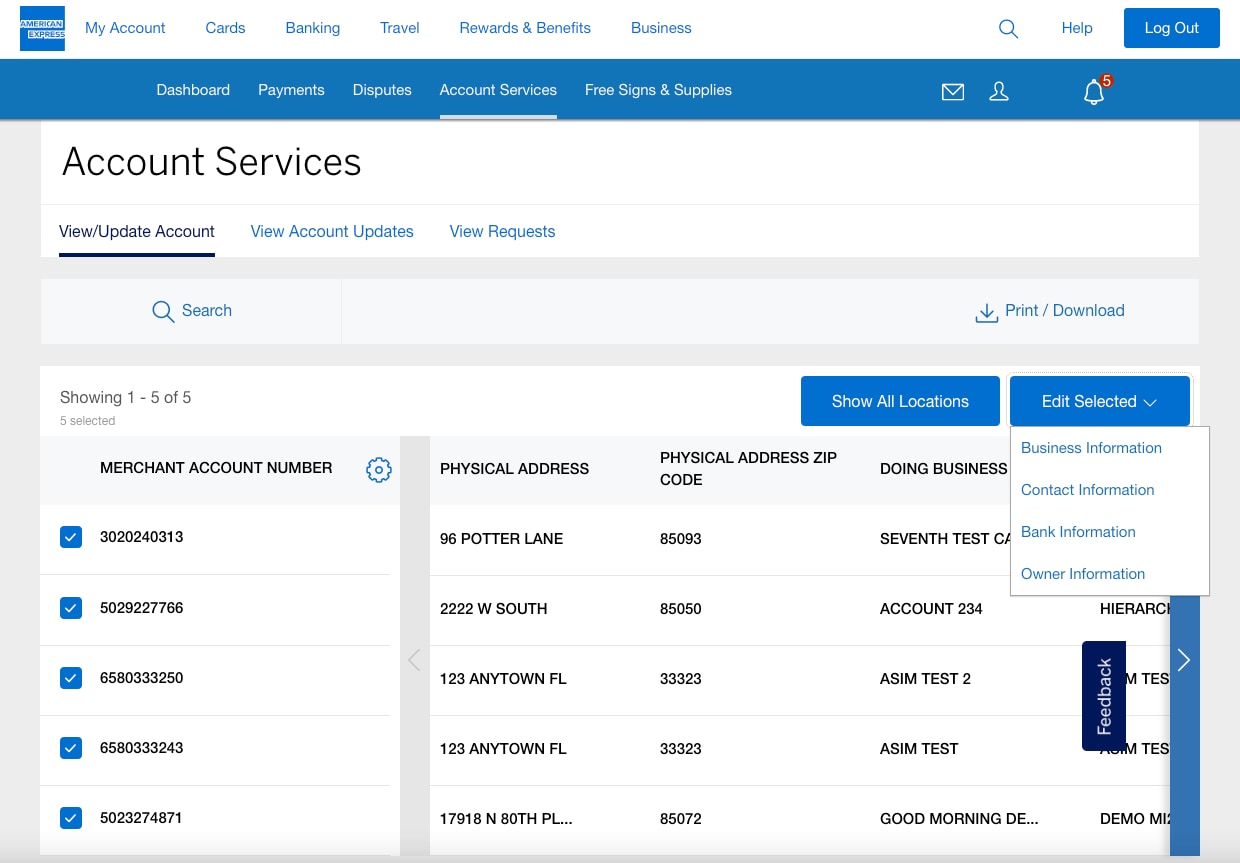Open the notifications bell with badge
Viewport: 1240px width, 863px height.
pos(1095,92)
